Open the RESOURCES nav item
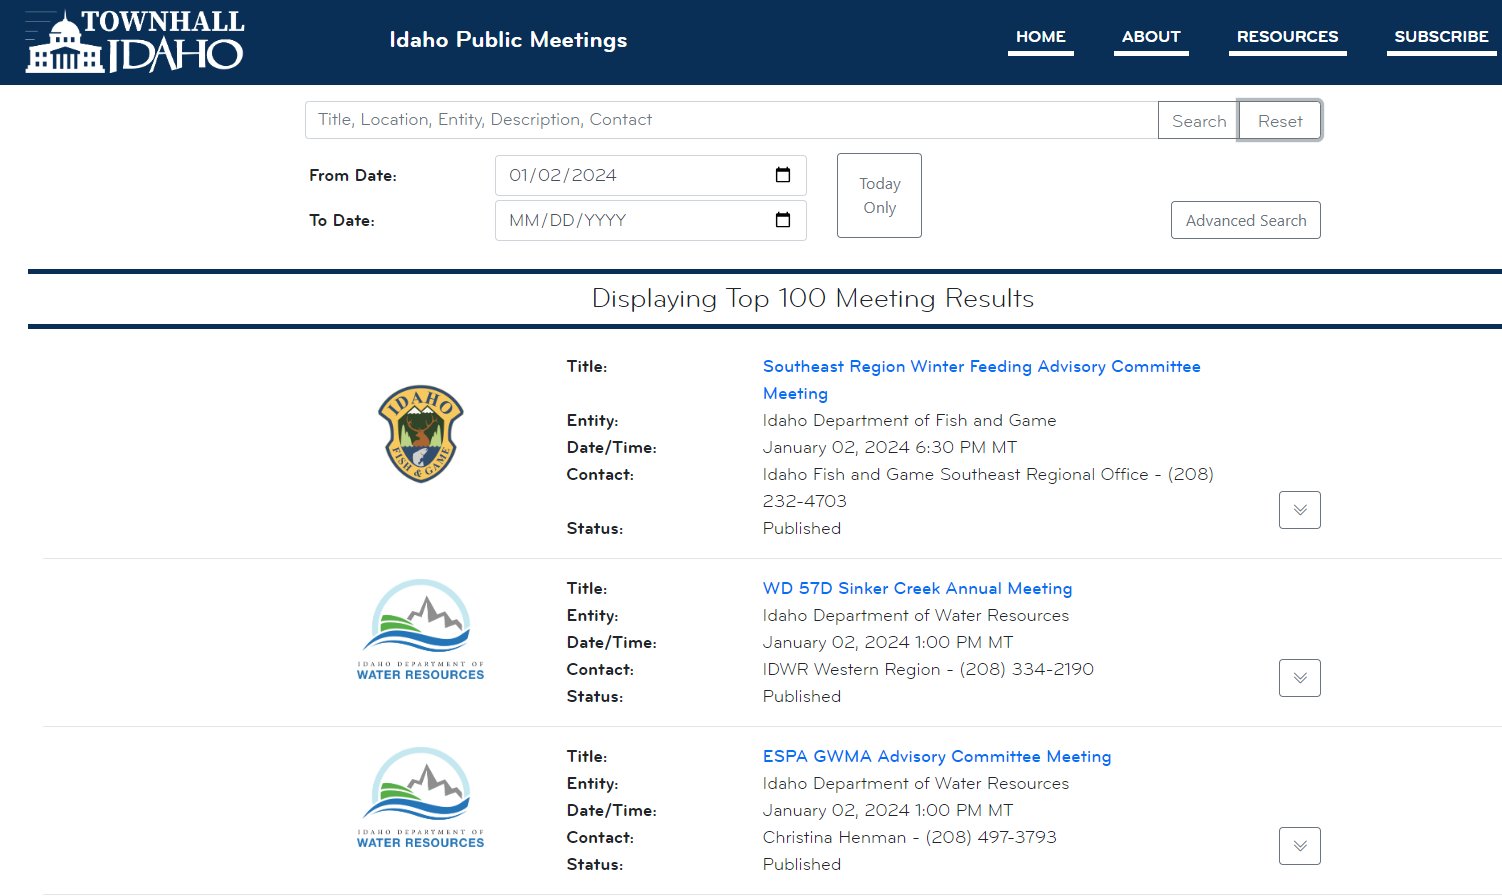 pyautogui.click(x=1287, y=37)
